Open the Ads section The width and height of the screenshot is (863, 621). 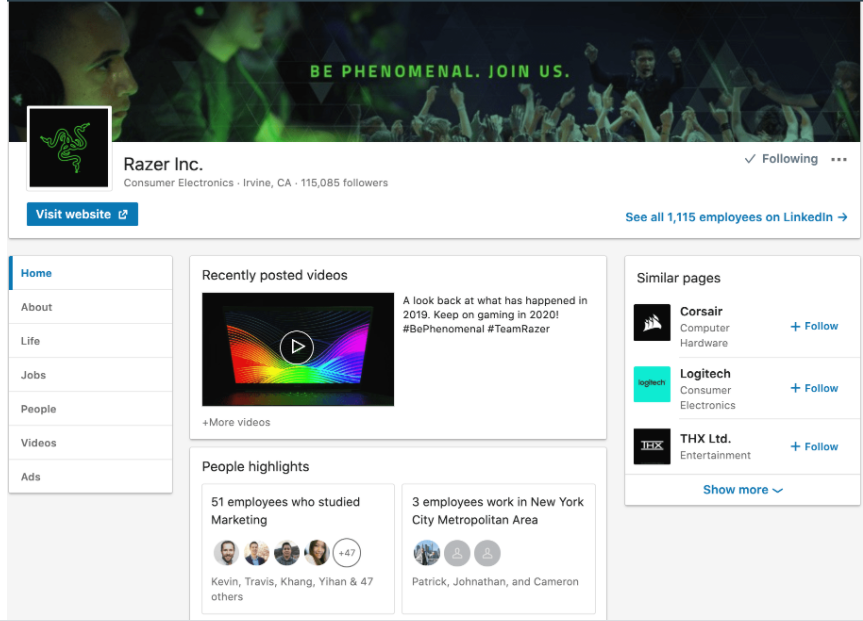point(91,477)
